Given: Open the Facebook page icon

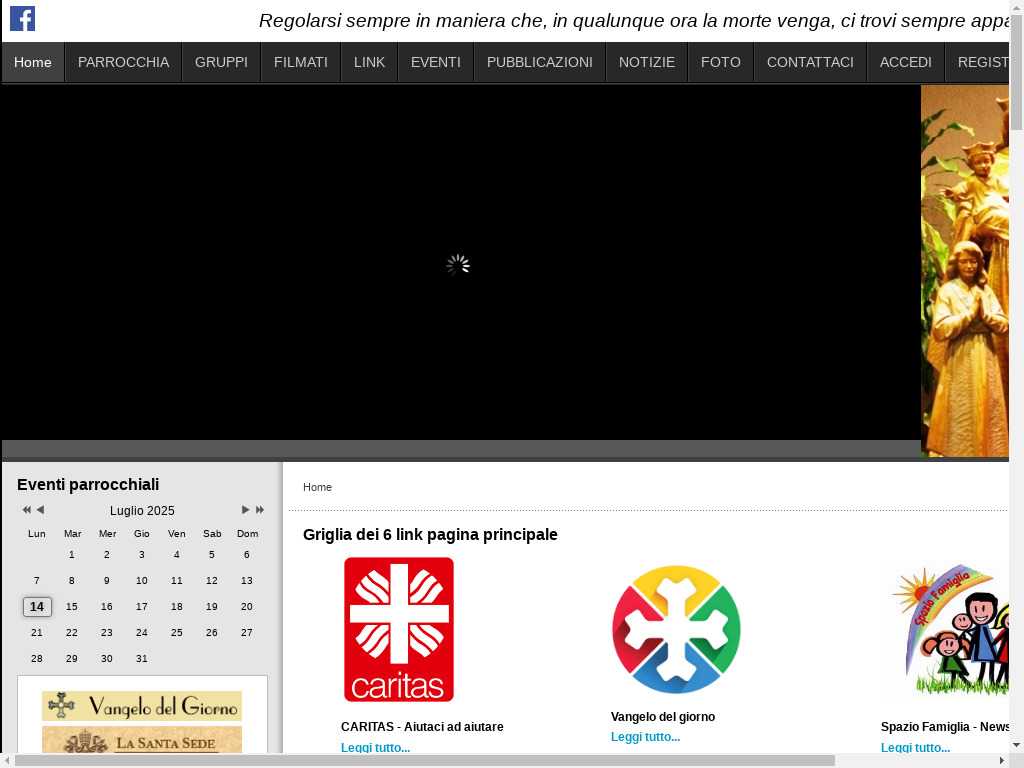Looking at the screenshot, I should pyautogui.click(x=22, y=19).
